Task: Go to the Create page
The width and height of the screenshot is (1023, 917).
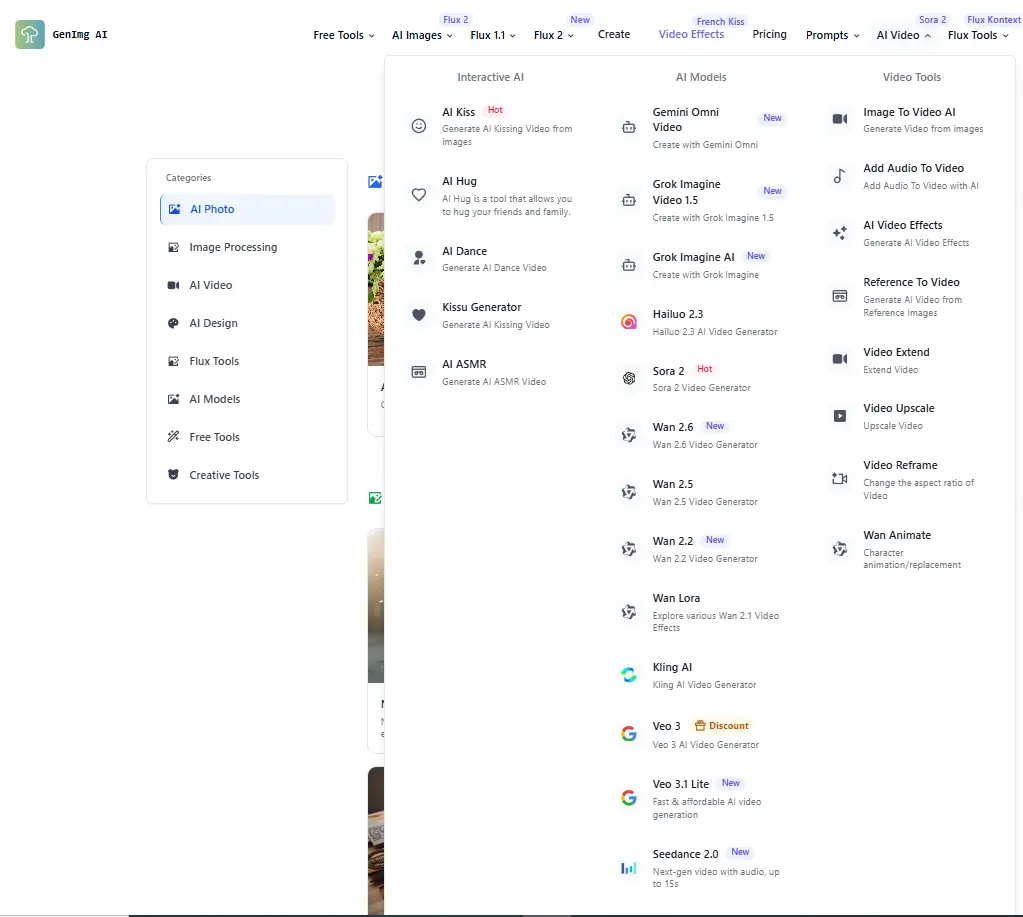Action: [x=614, y=35]
